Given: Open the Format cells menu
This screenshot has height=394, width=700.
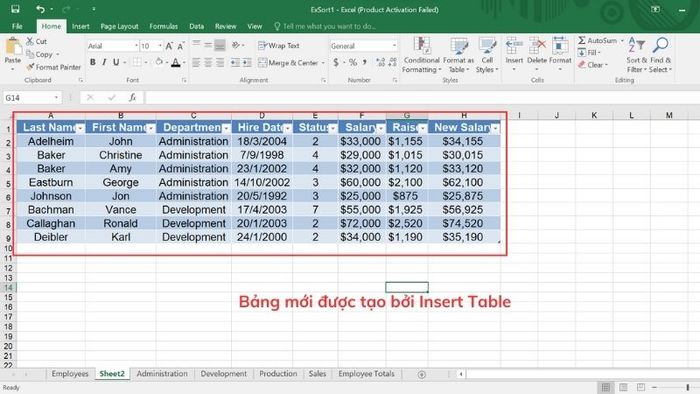Looking at the screenshot, I should click(560, 54).
